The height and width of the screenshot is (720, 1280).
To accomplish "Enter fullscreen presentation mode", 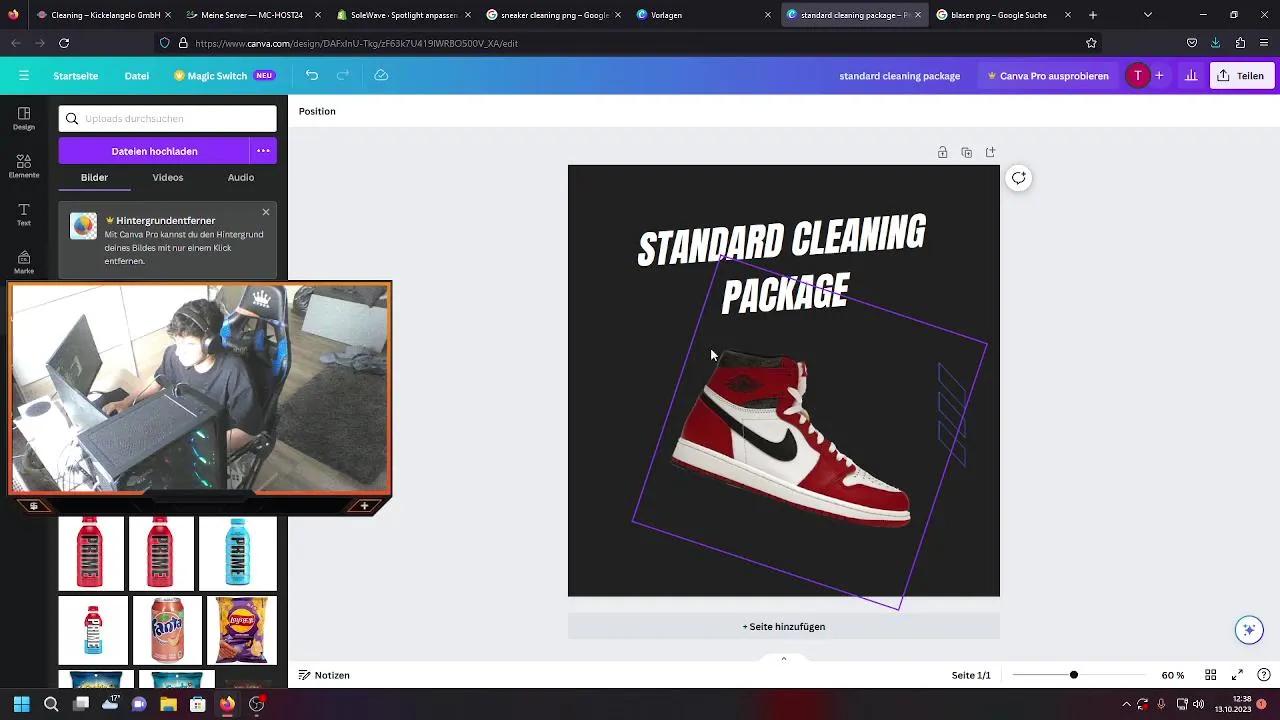I will point(1237,675).
